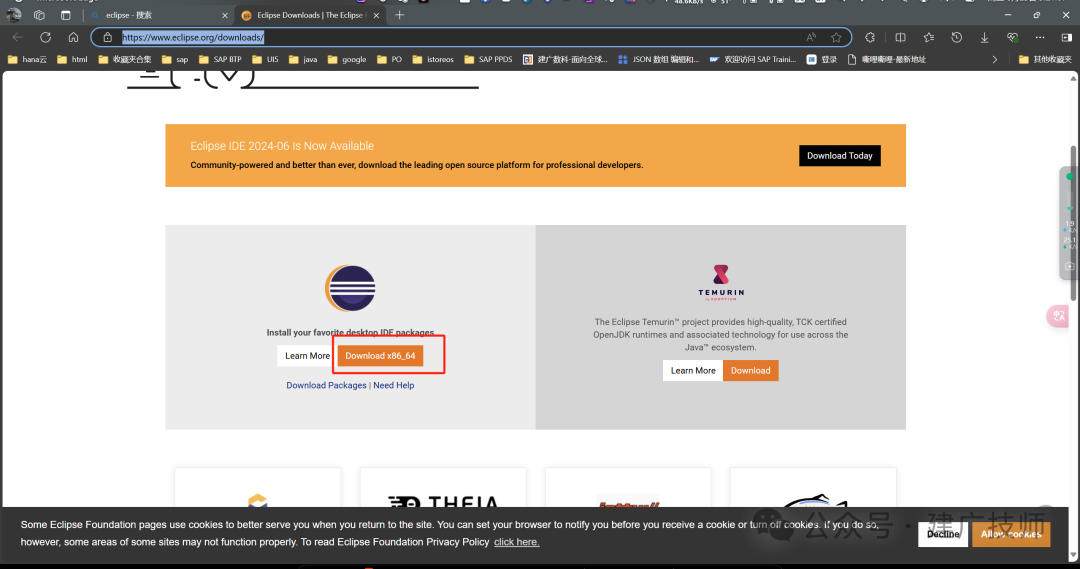Refresh the current page
The width and height of the screenshot is (1080, 569).
(x=45, y=37)
